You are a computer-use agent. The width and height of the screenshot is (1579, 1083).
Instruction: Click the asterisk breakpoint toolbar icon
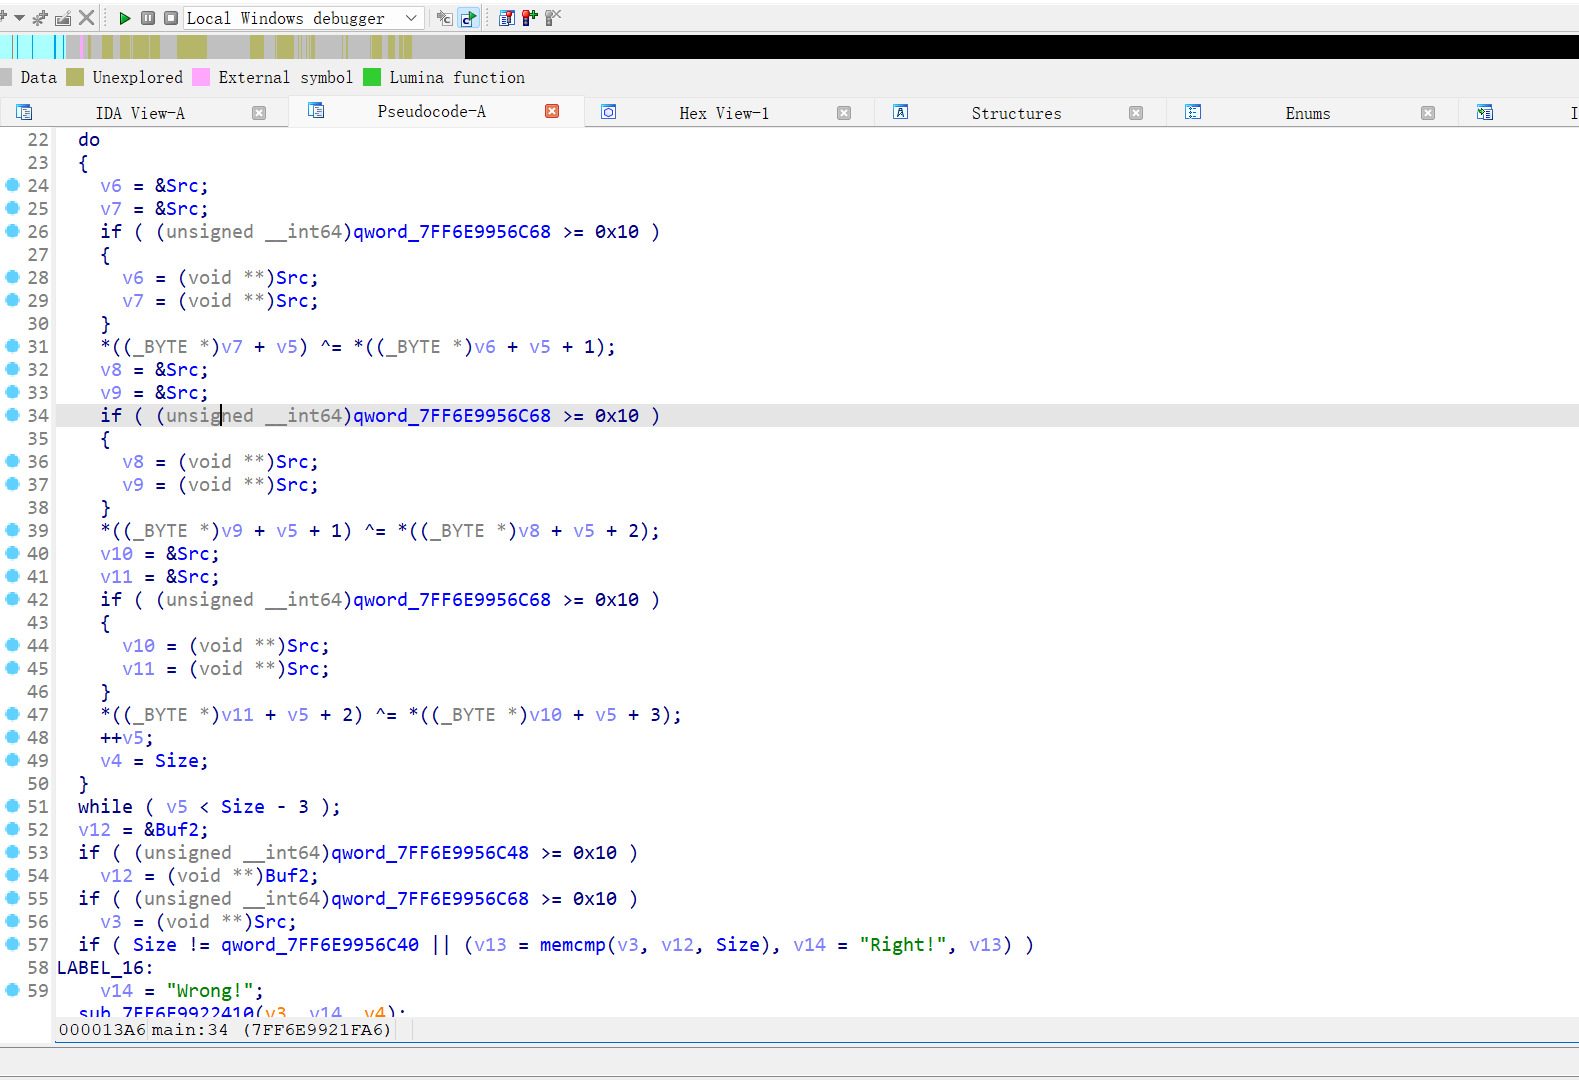tap(40, 18)
